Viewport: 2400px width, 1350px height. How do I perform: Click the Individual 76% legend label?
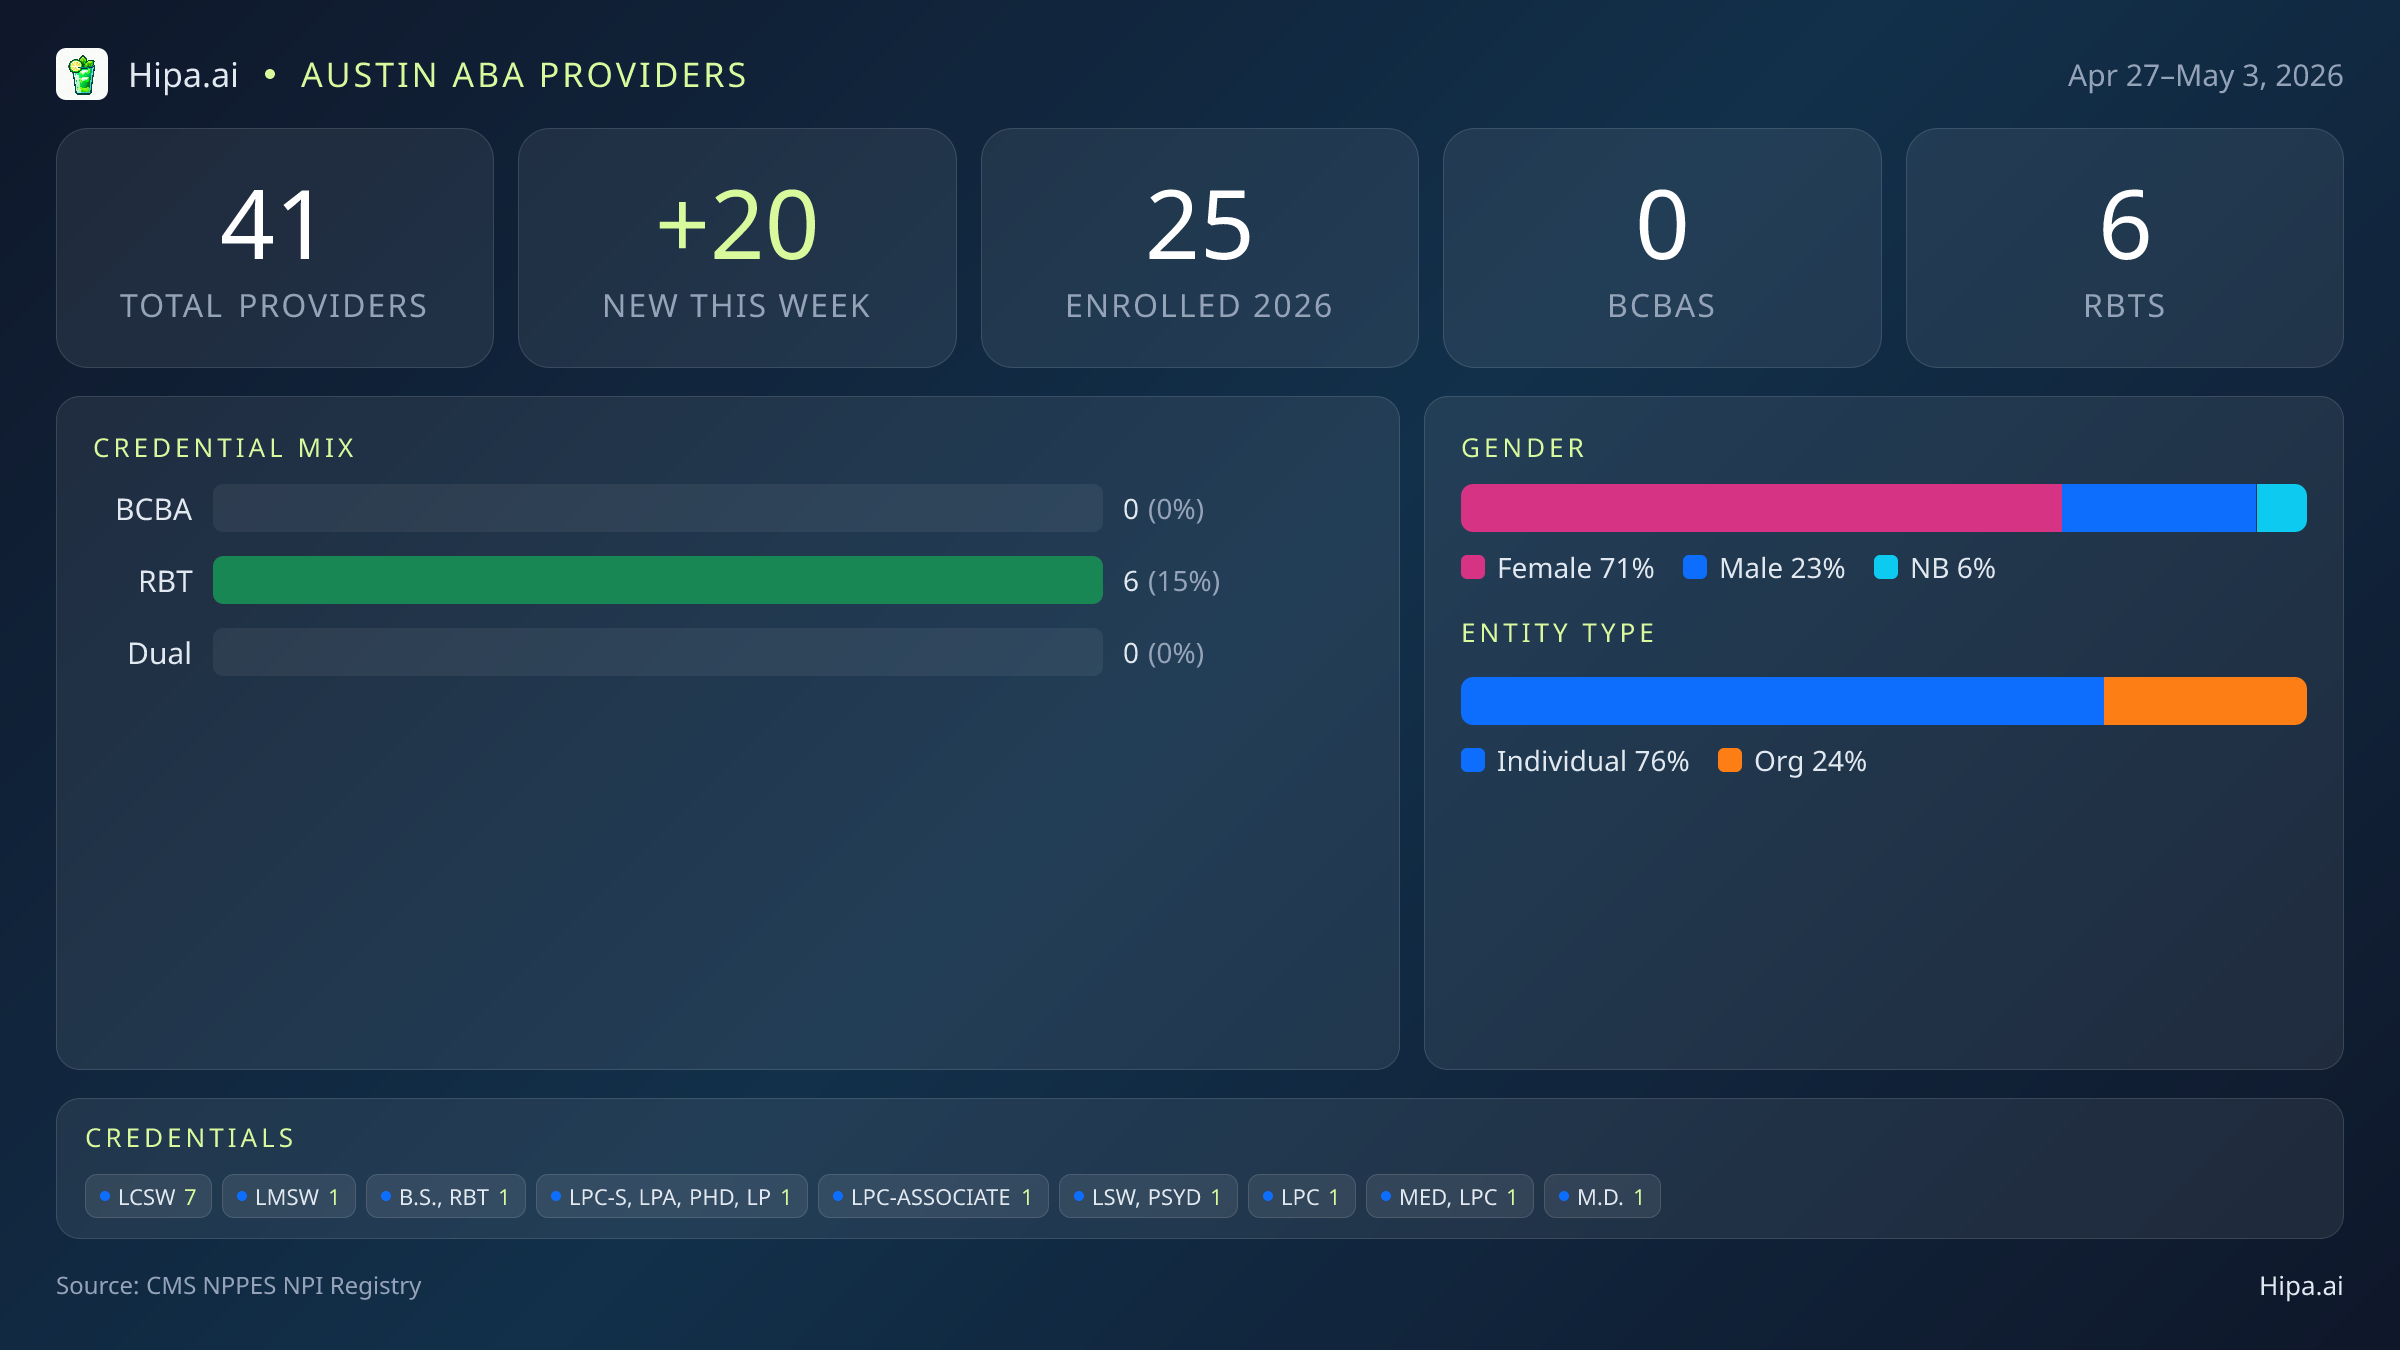point(1593,761)
